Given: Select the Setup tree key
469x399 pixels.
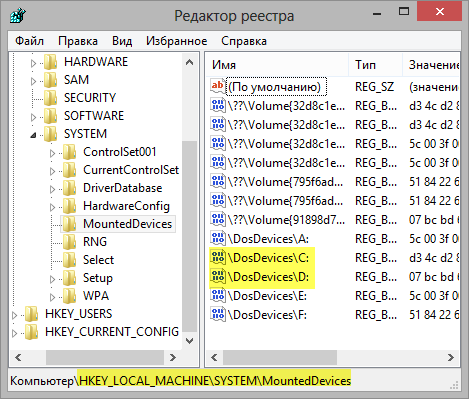Looking at the screenshot, I should tap(98, 278).
